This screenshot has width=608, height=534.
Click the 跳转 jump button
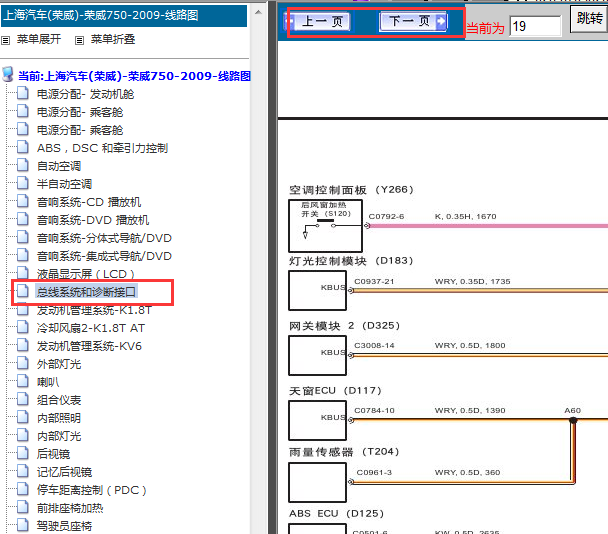click(589, 19)
